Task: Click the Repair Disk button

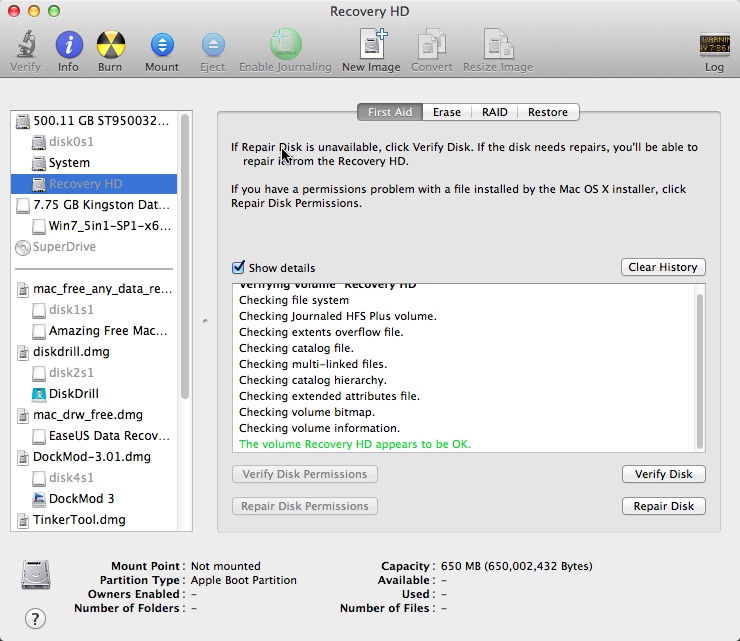Action: click(664, 506)
